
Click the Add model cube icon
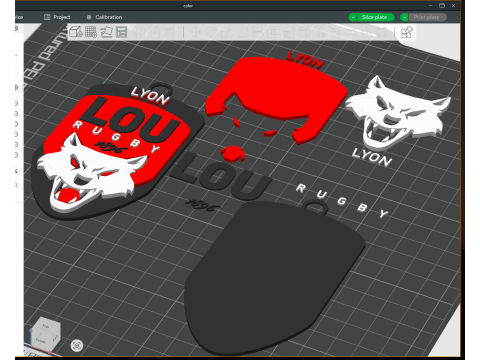tap(76, 32)
